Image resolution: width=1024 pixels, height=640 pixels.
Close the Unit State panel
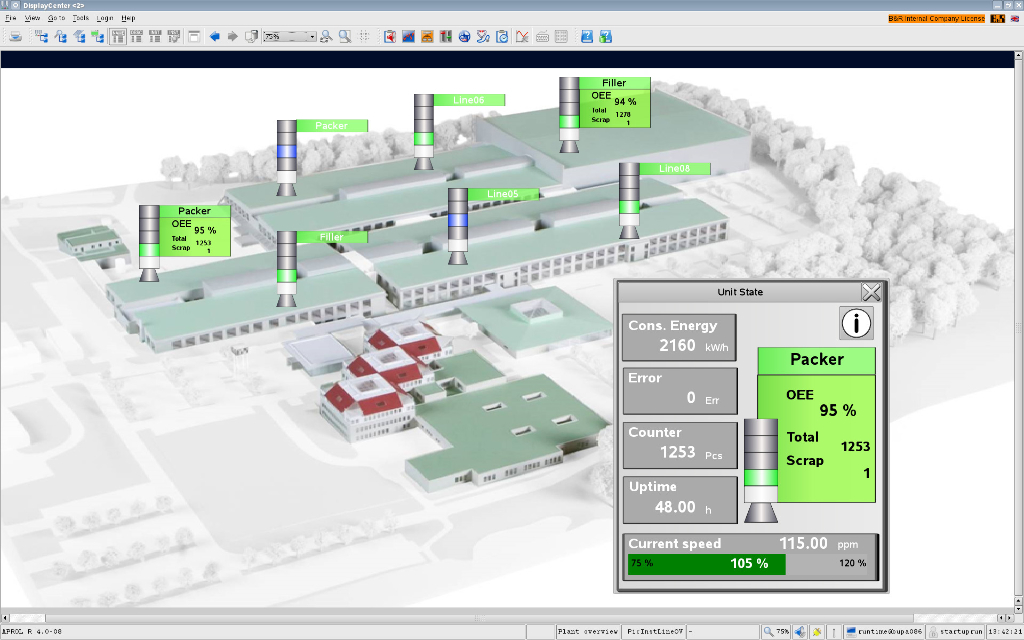coord(871,292)
